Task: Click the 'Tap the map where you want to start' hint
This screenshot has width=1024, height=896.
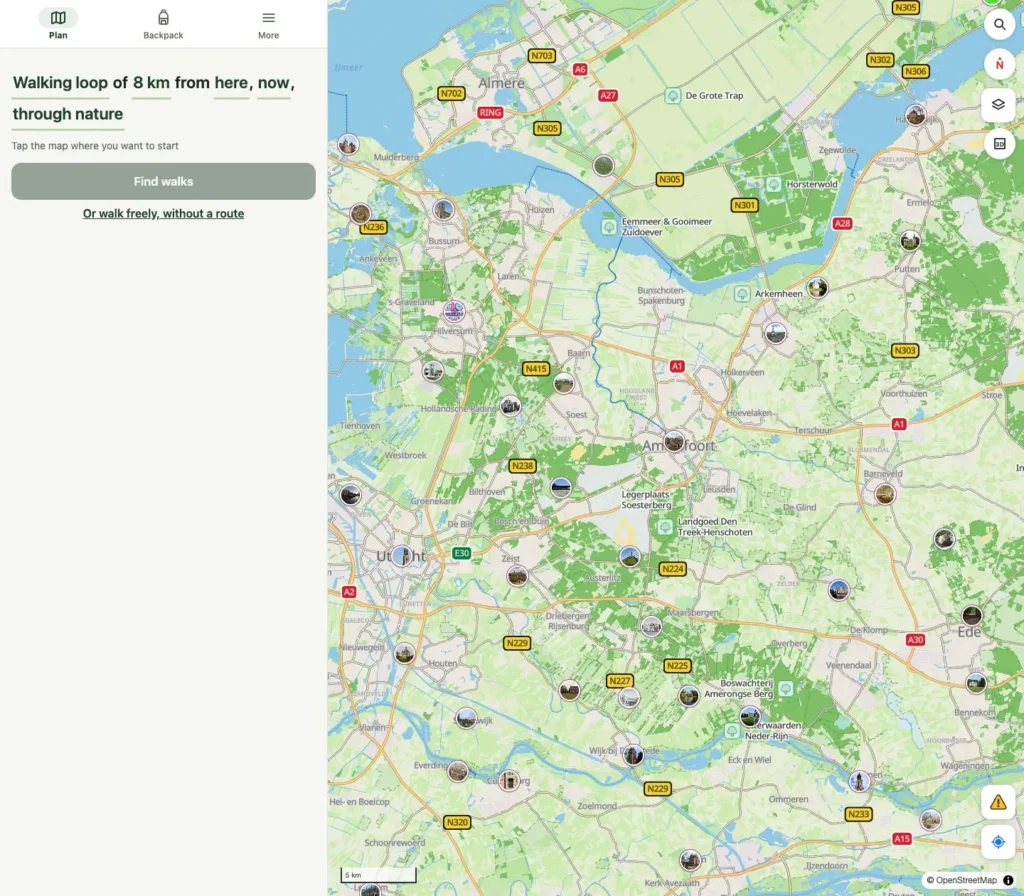Action: [x=95, y=146]
